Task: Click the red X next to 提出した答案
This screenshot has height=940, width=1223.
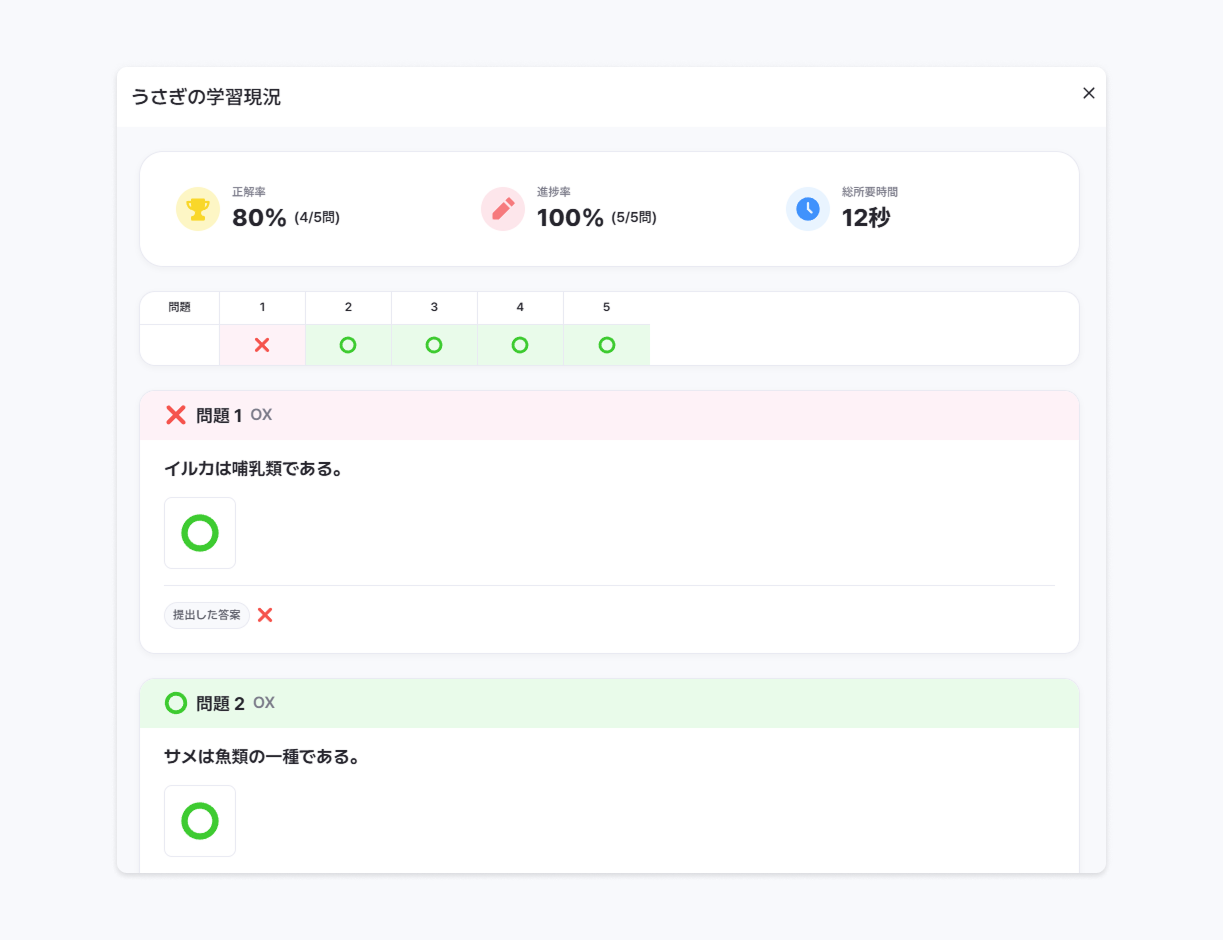Action: pos(265,615)
